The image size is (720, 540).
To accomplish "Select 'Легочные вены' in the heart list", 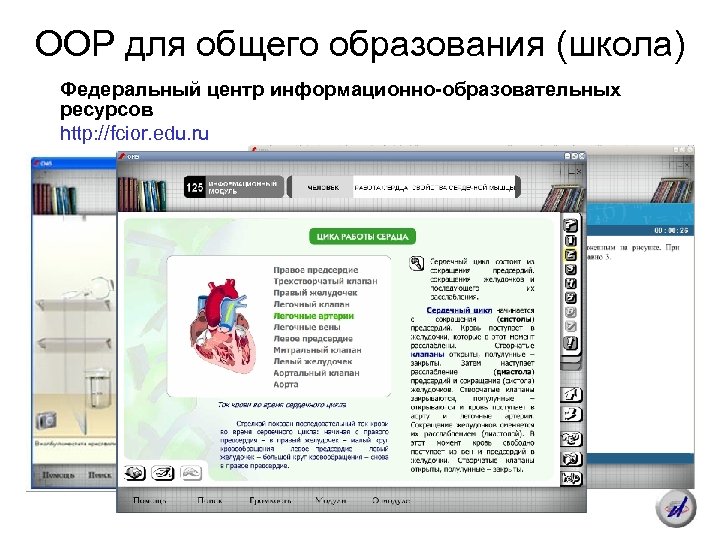I will coord(307,327).
